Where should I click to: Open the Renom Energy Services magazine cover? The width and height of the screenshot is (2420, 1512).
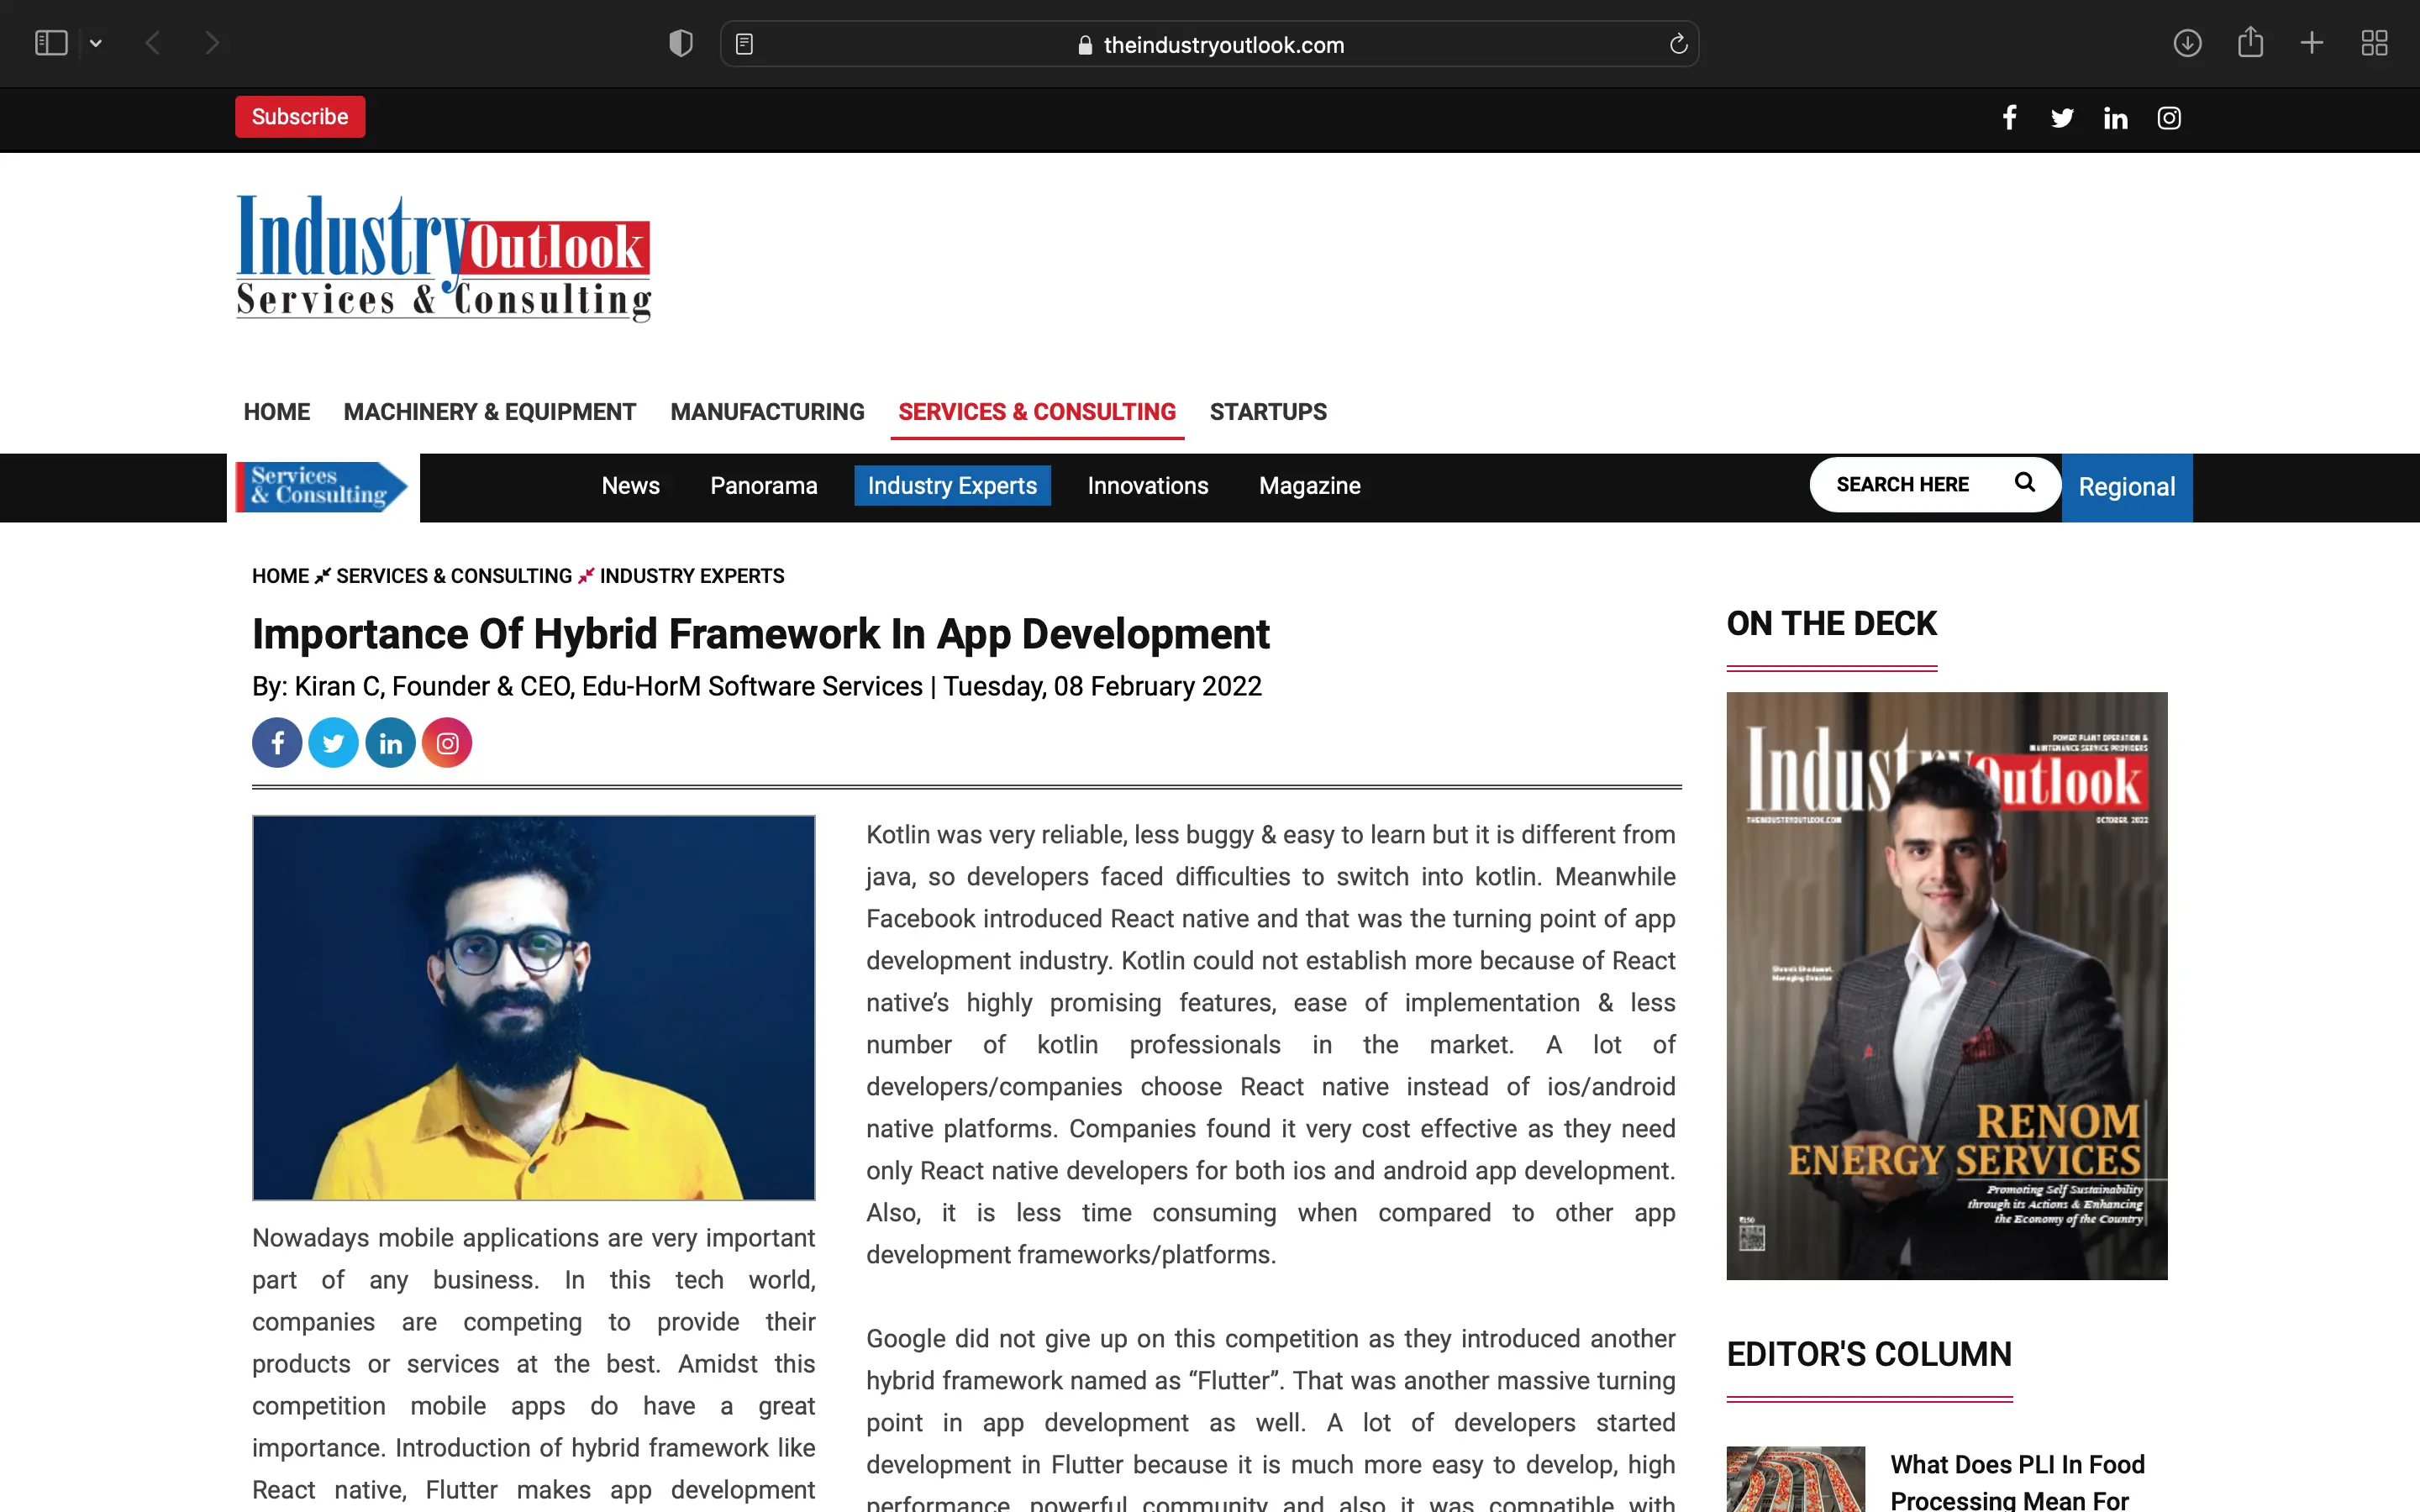[x=1946, y=985]
